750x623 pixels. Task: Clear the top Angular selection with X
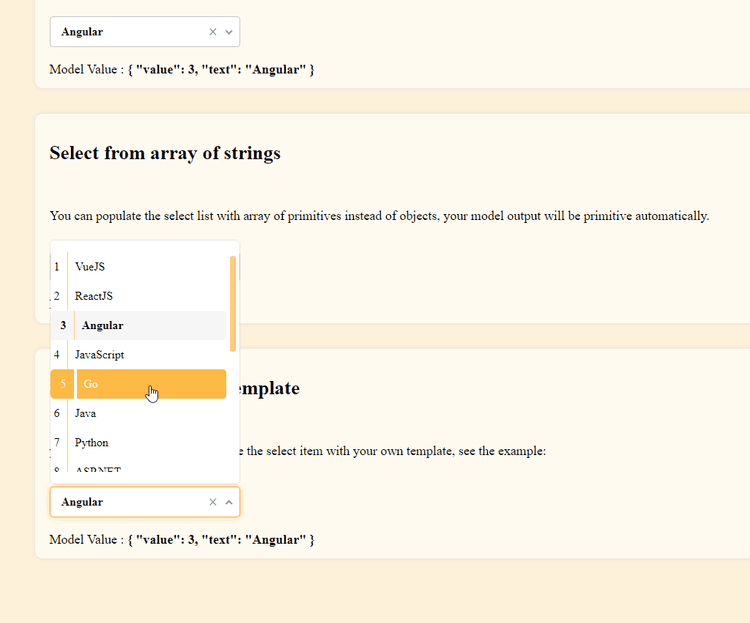(212, 32)
